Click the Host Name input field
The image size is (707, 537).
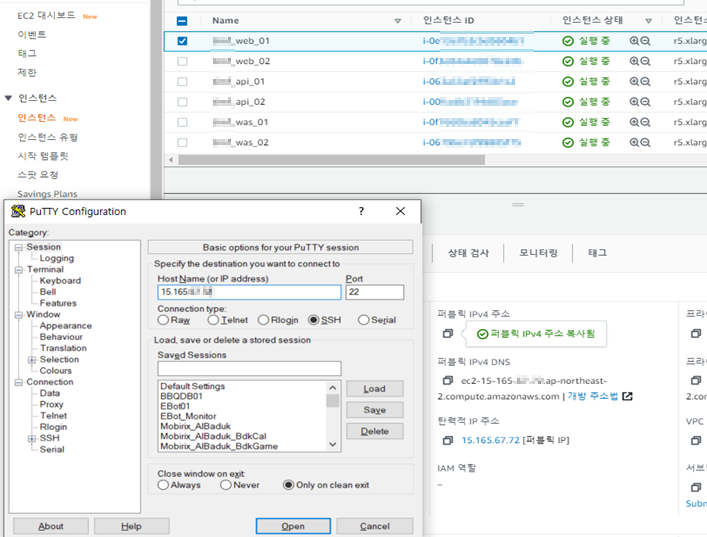(248, 293)
